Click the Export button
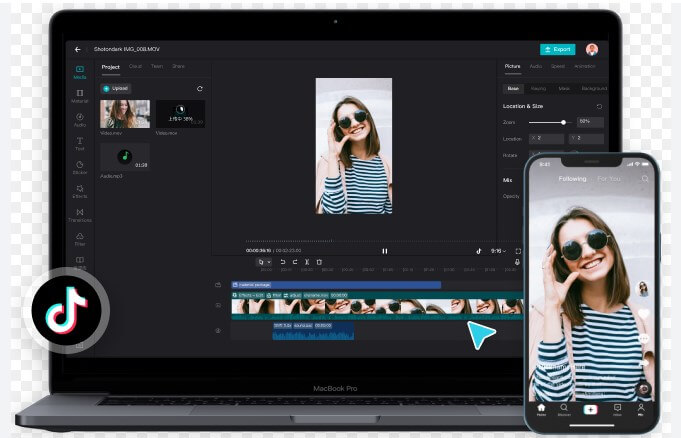The width and height of the screenshot is (681, 438). (557, 49)
